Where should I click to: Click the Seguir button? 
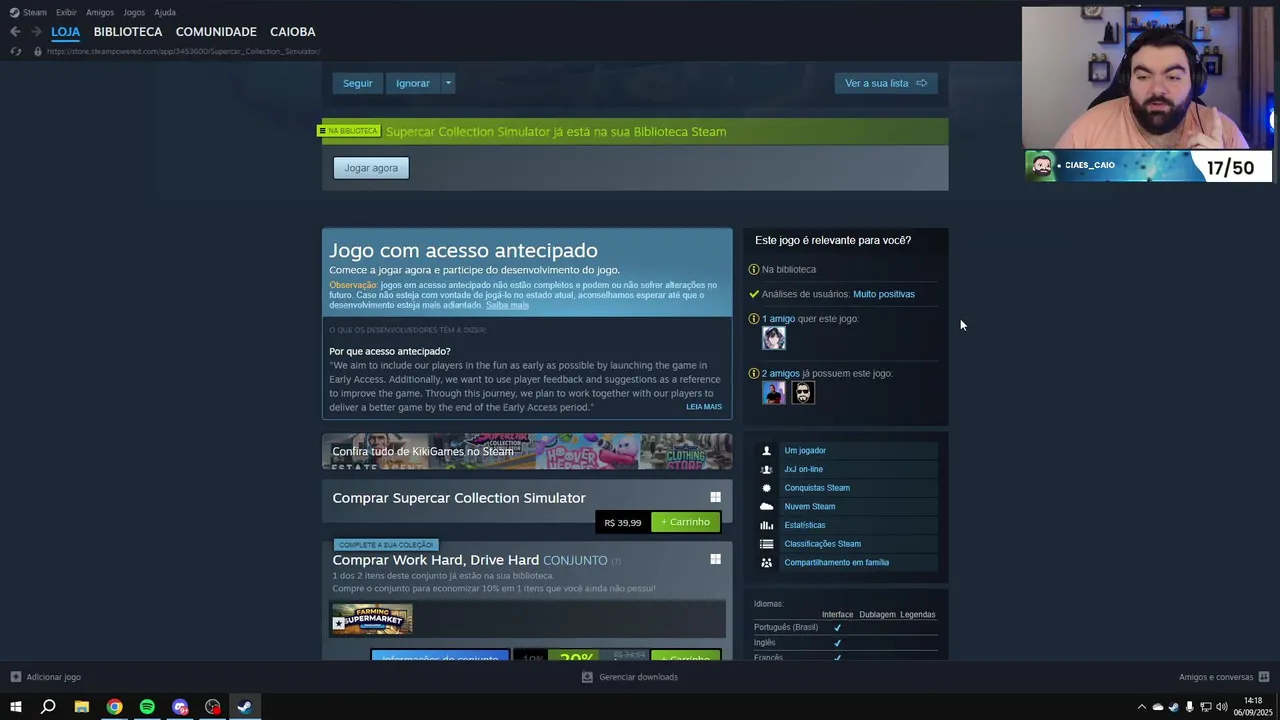click(x=357, y=83)
